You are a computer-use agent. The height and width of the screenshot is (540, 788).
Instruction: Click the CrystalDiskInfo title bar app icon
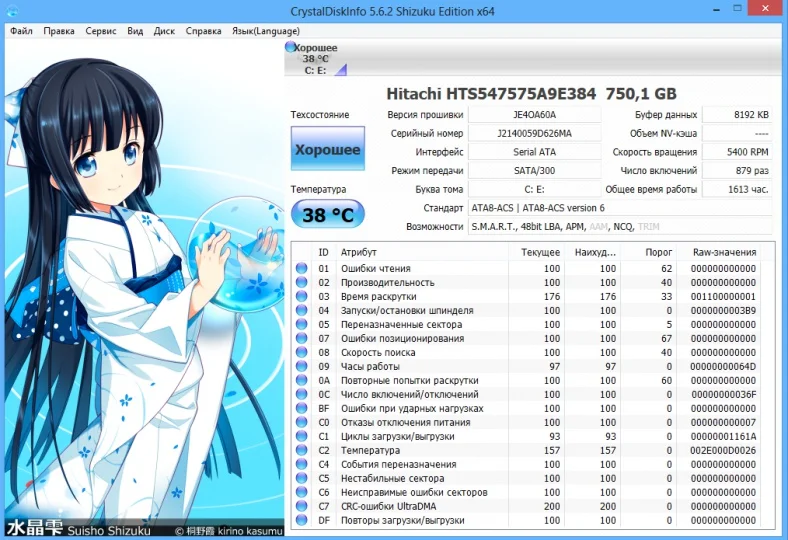tap(12, 10)
